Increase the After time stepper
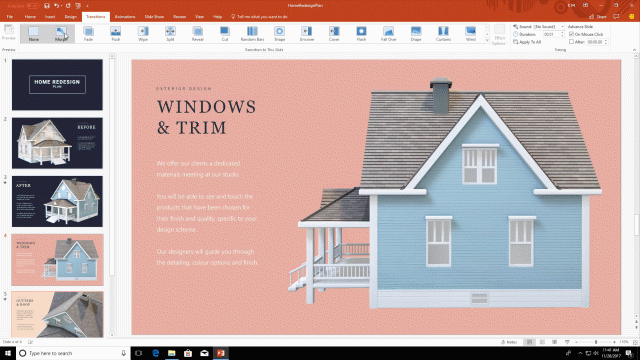This screenshot has width=640, height=360. pyautogui.click(x=606, y=40)
